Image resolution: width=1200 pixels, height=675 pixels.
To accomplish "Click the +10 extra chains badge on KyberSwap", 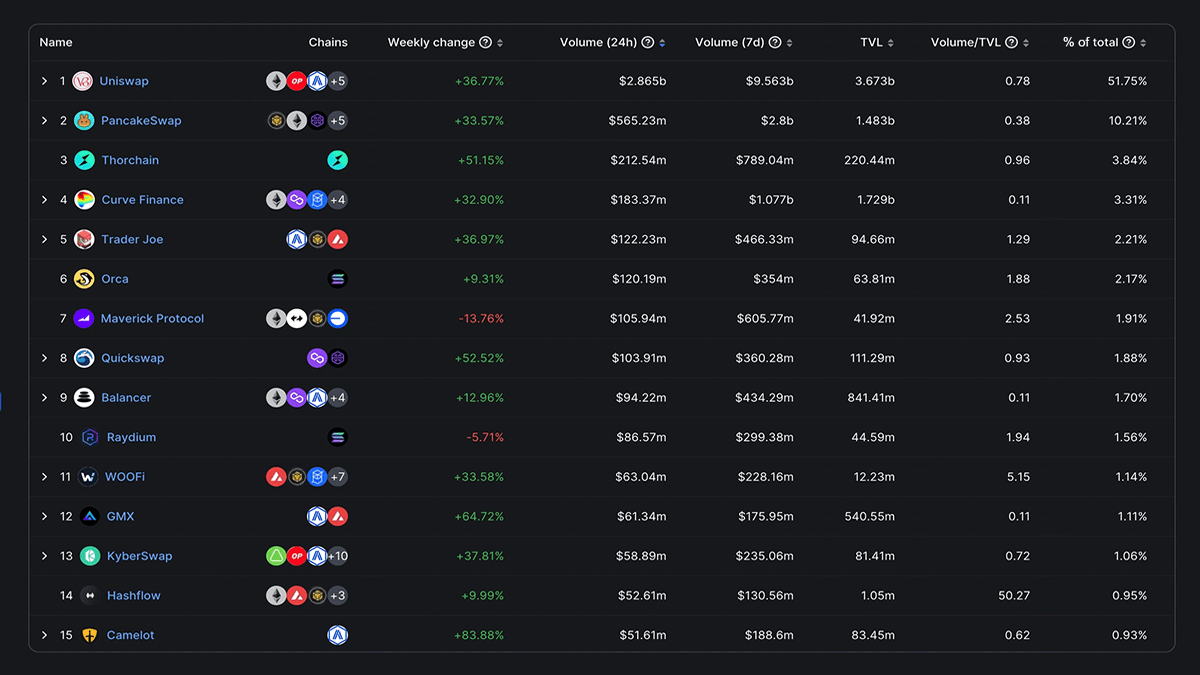I will click(338, 555).
